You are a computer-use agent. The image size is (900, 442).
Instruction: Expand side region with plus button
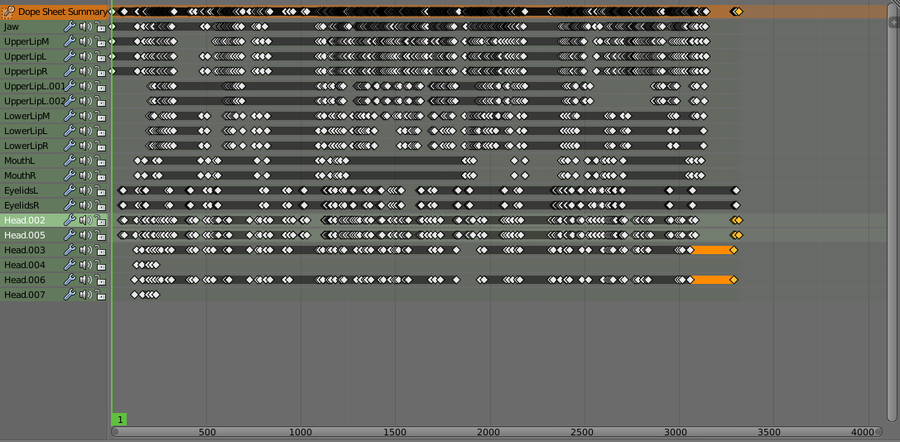[x=894, y=22]
